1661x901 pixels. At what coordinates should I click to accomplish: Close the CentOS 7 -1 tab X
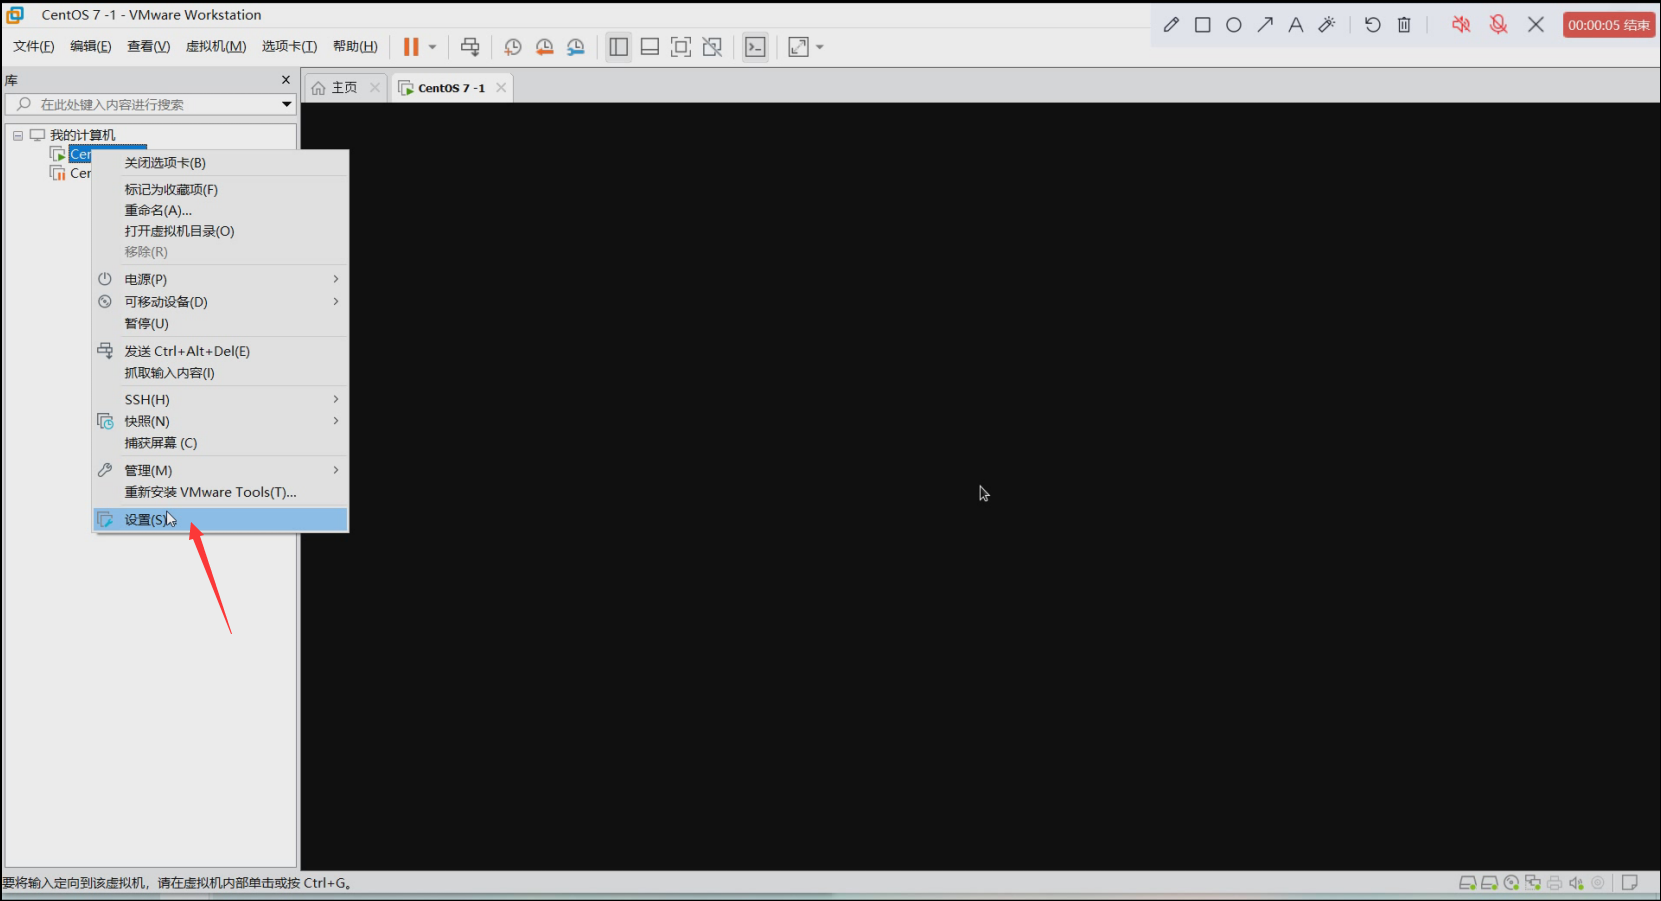(x=501, y=88)
